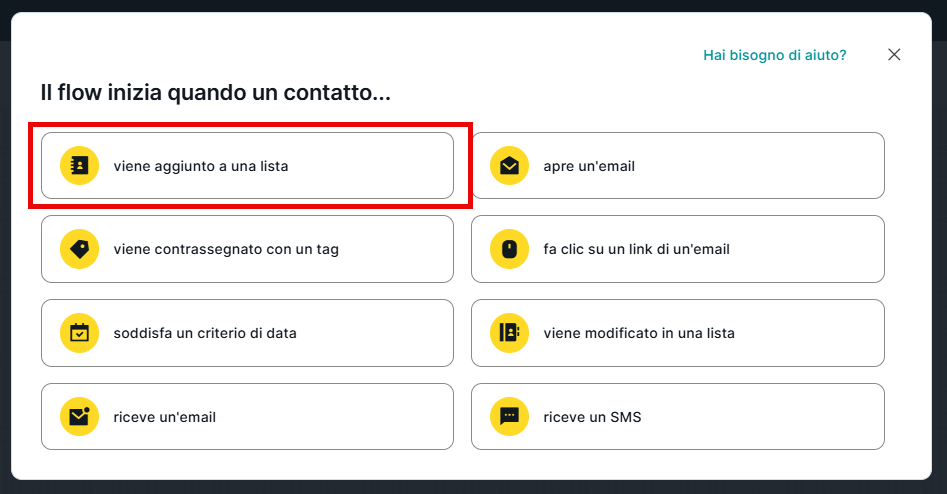947x494 pixels.
Task: Choose the 'riceve un SMS' label
Action: (592, 417)
